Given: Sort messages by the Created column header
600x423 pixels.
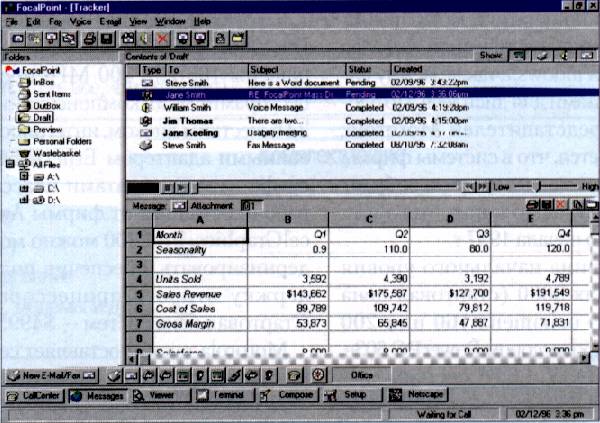Looking at the screenshot, I should (494, 70).
